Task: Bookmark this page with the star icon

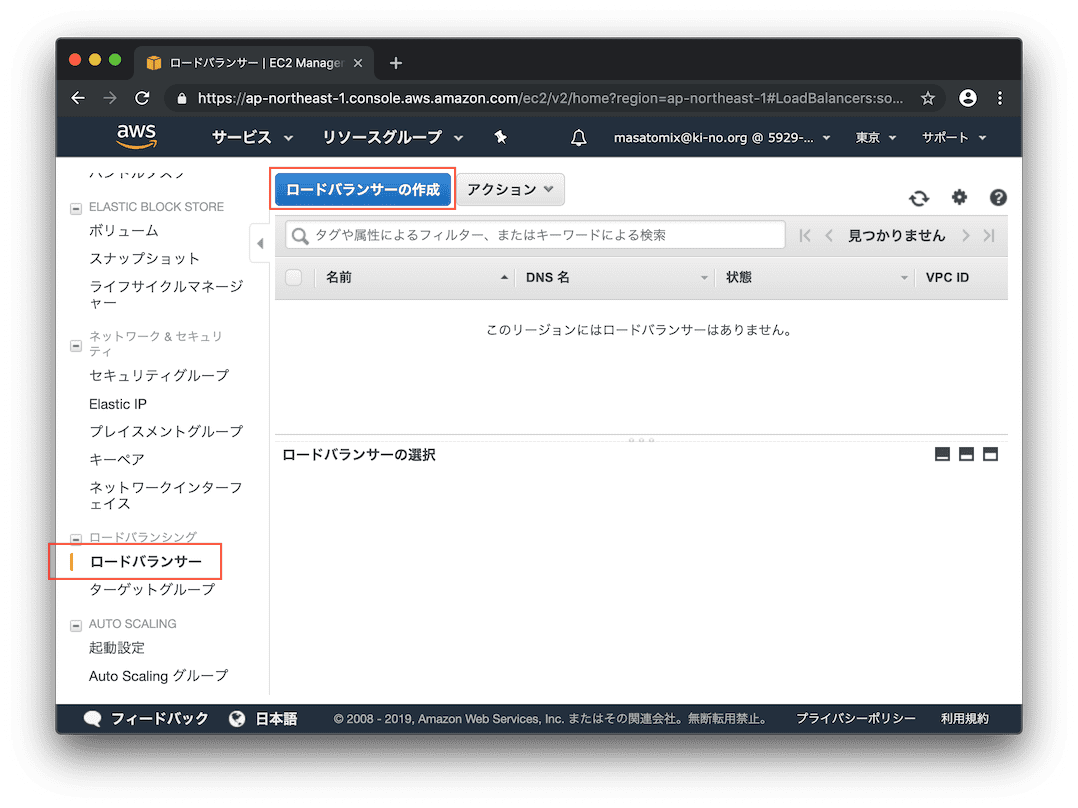Action: [928, 98]
